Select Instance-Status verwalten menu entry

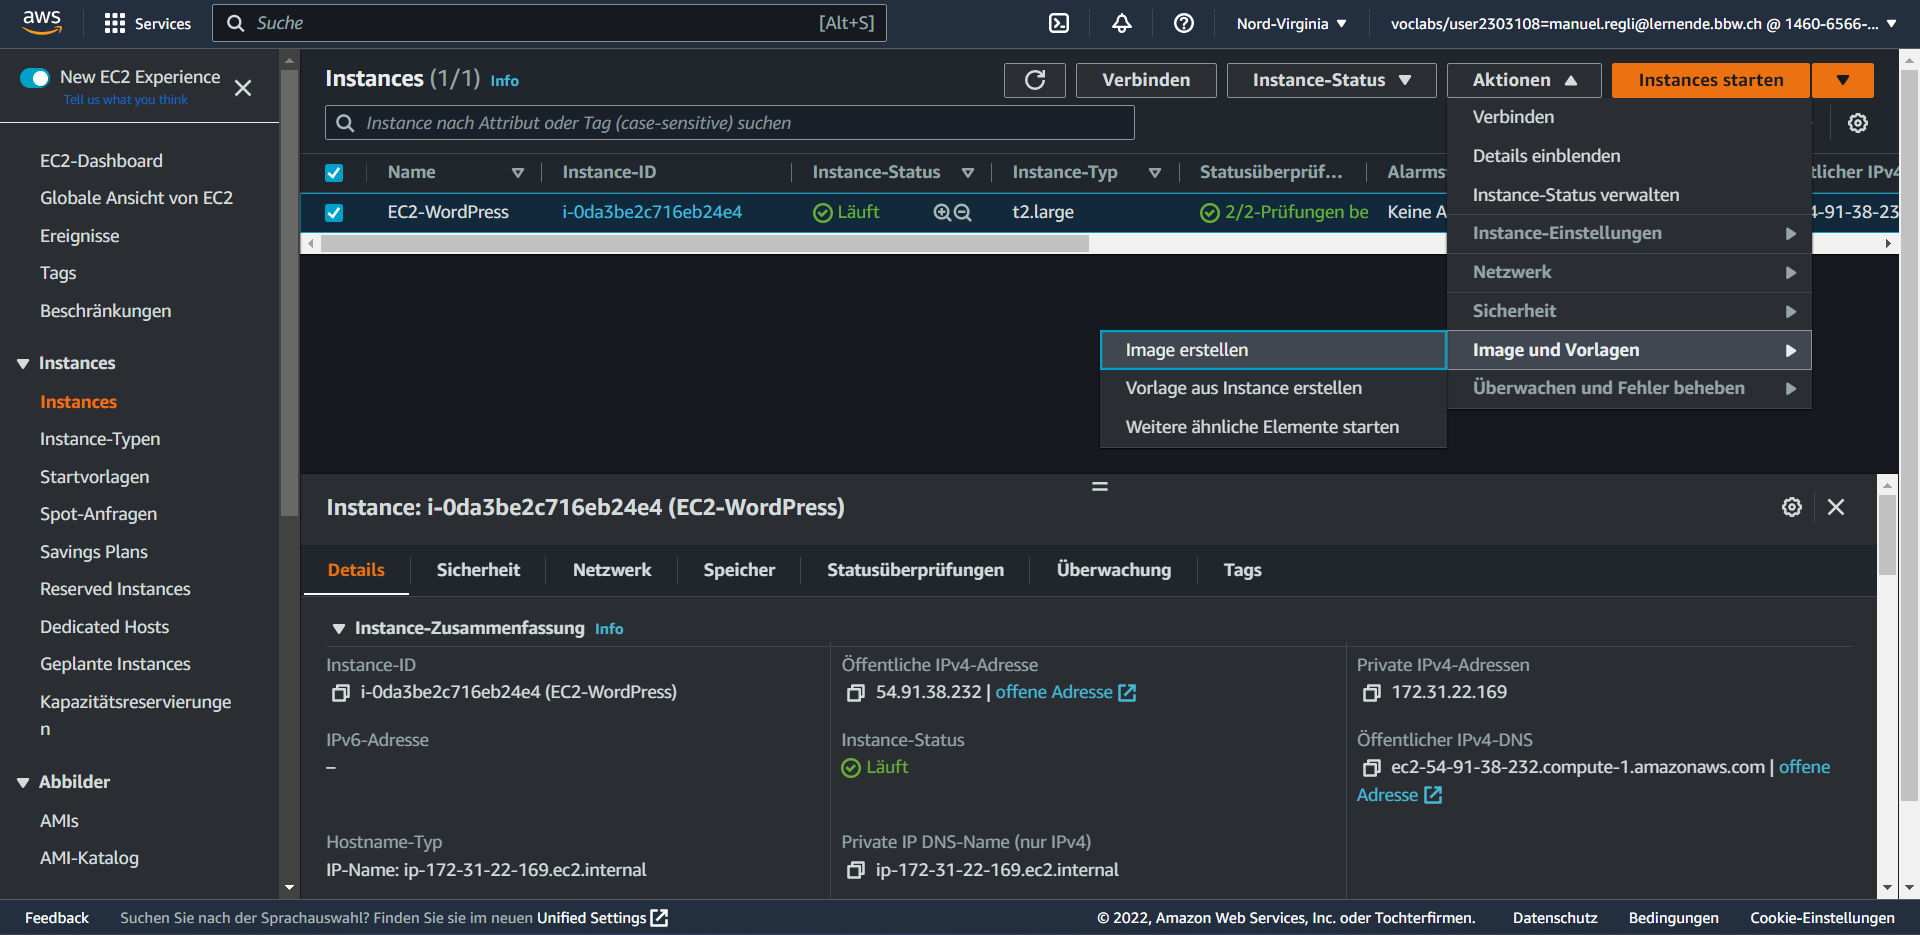(x=1629, y=195)
